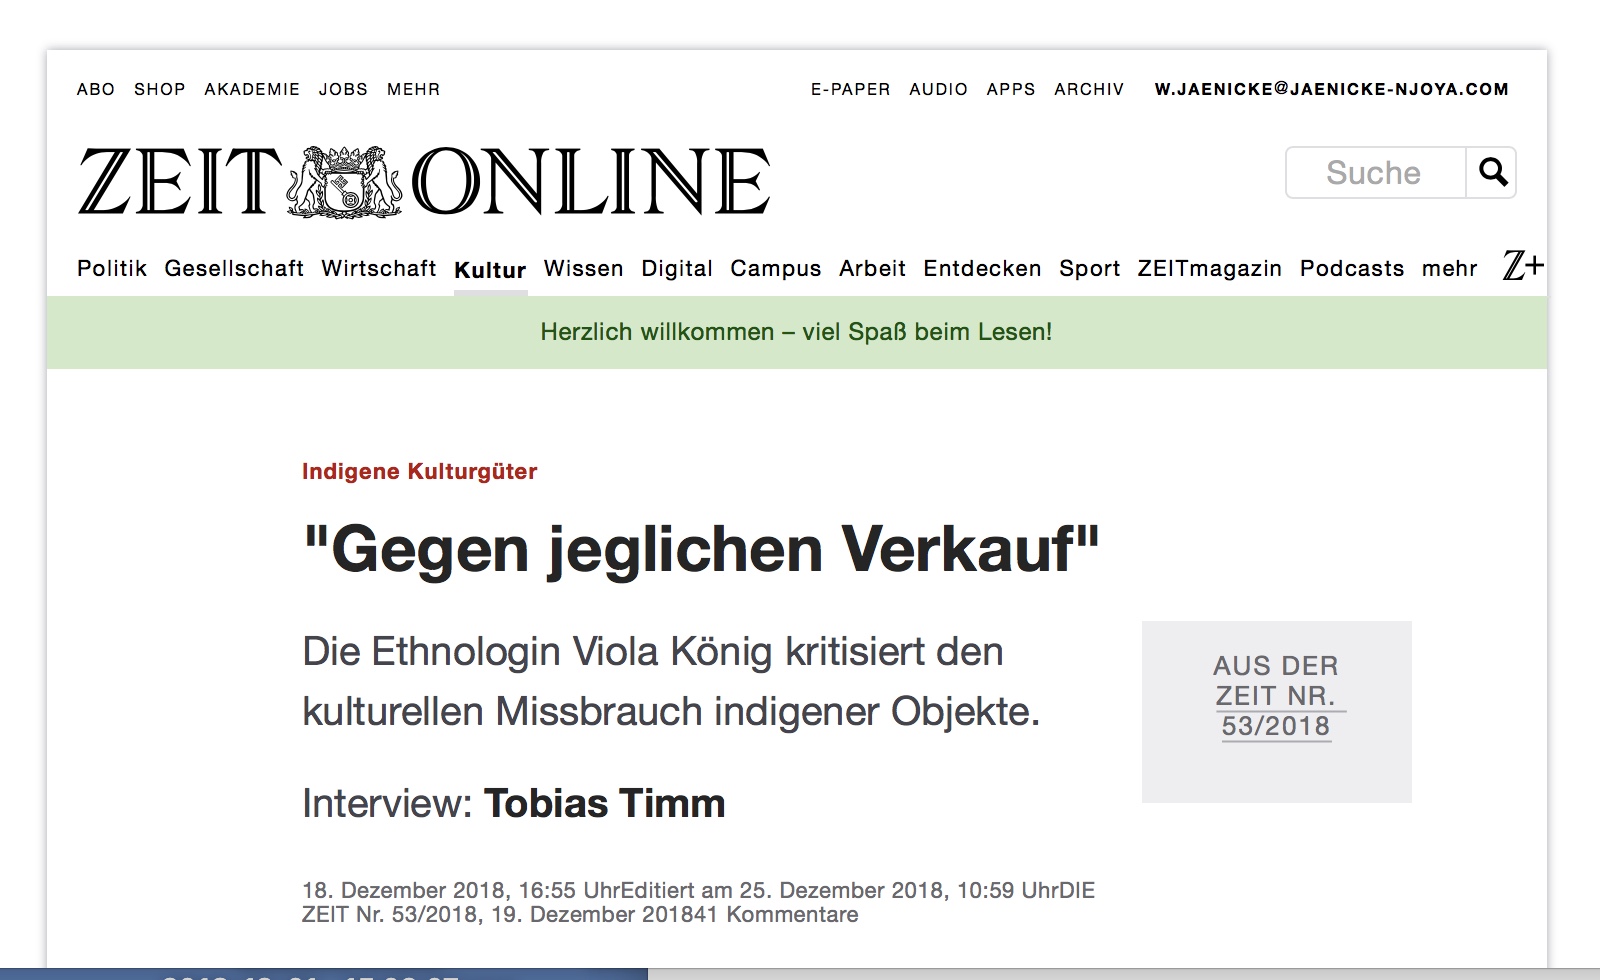Open the Arbeit section
This screenshot has height=980, width=1600.
pyautogui.click(x=872, y=268)
